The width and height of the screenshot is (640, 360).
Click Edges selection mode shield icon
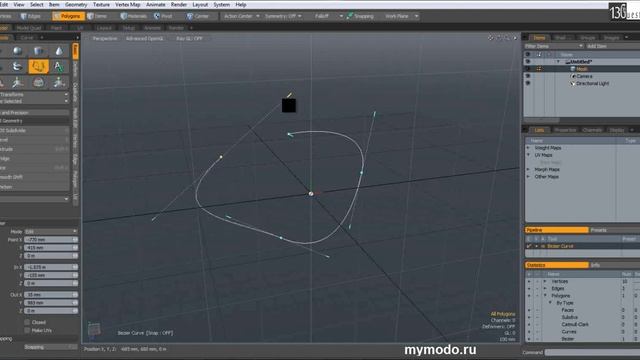24,16
